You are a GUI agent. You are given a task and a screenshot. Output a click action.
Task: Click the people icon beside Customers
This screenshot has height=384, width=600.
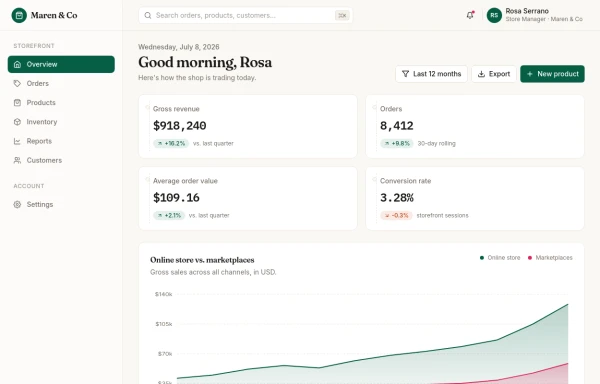pos(17,160)
